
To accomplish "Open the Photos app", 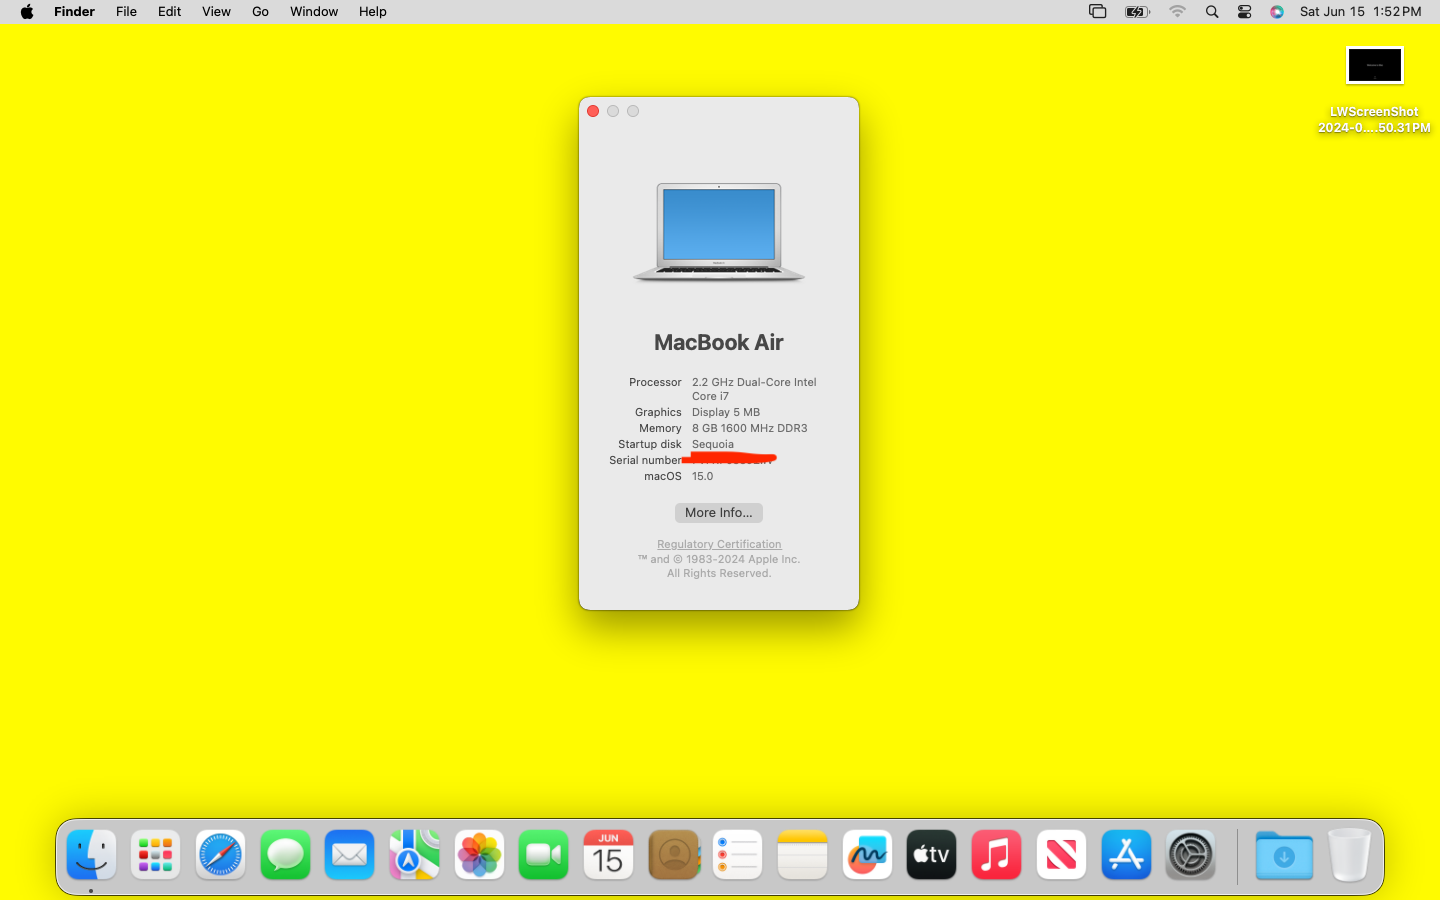I will tap(479, 855).
